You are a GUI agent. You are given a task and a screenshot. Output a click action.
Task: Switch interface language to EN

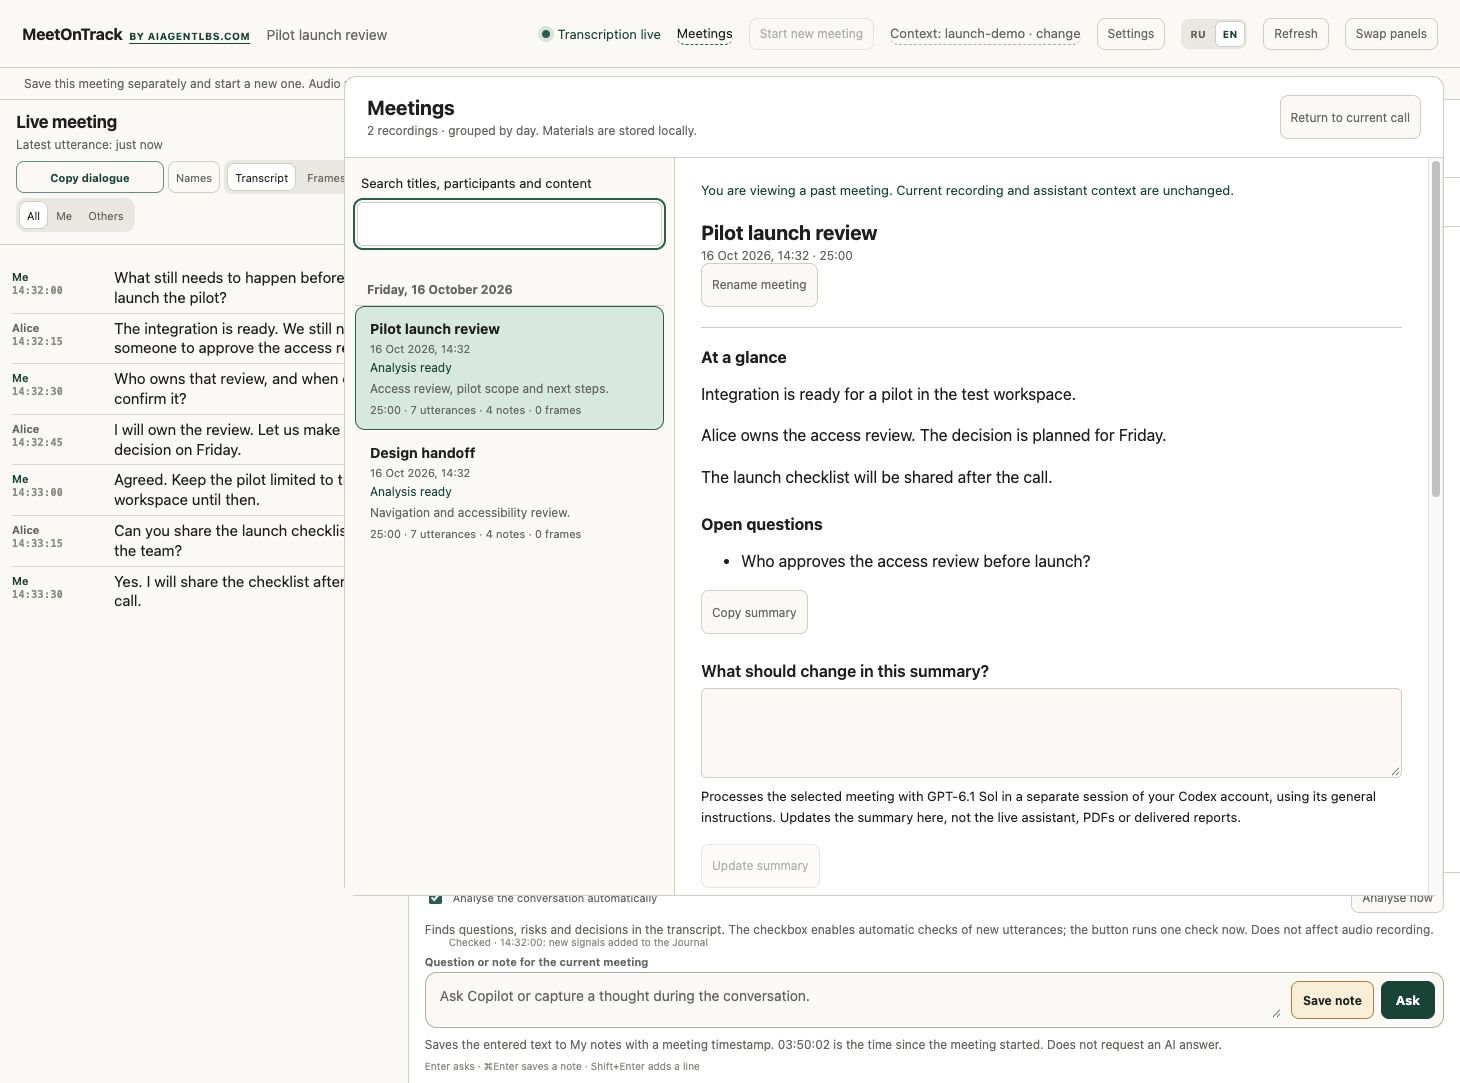1230,34
